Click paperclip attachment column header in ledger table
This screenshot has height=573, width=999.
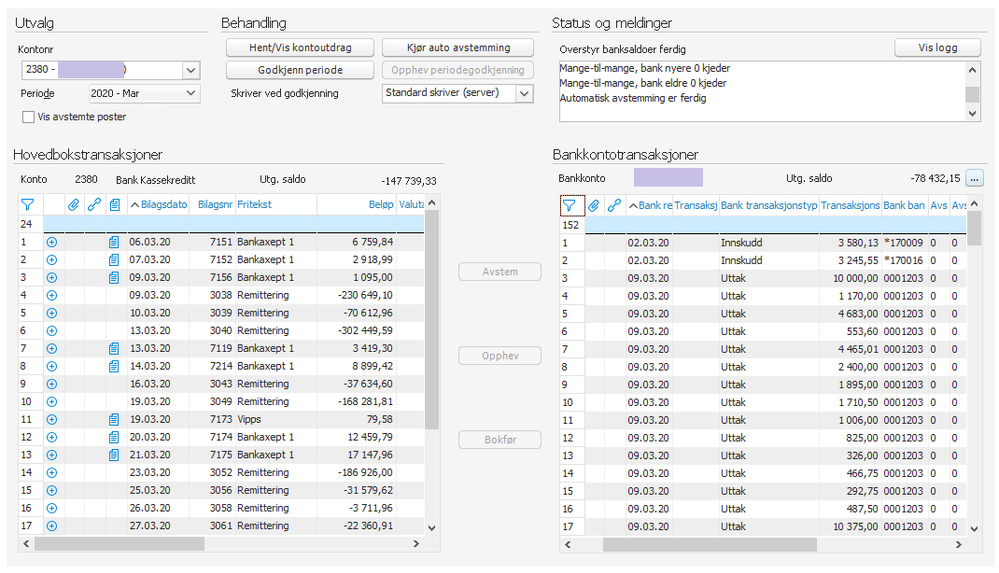(73, 204)
